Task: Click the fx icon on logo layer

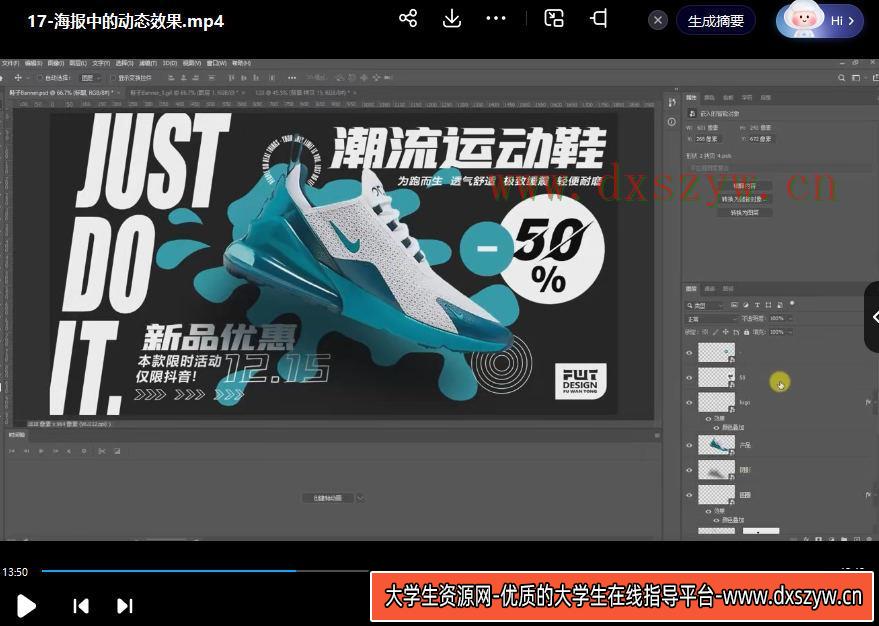Action: click(868, 402)
